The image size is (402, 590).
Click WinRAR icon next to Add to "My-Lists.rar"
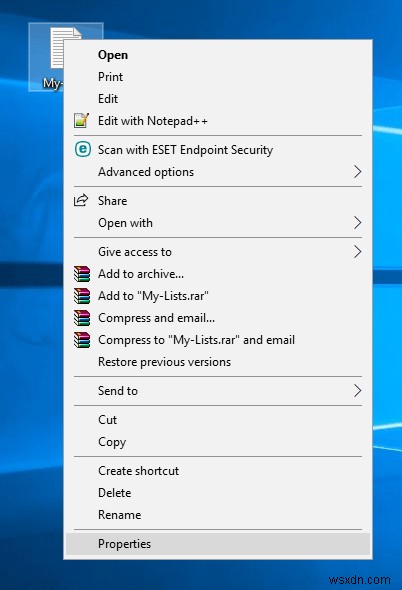[x=82, y=296]
